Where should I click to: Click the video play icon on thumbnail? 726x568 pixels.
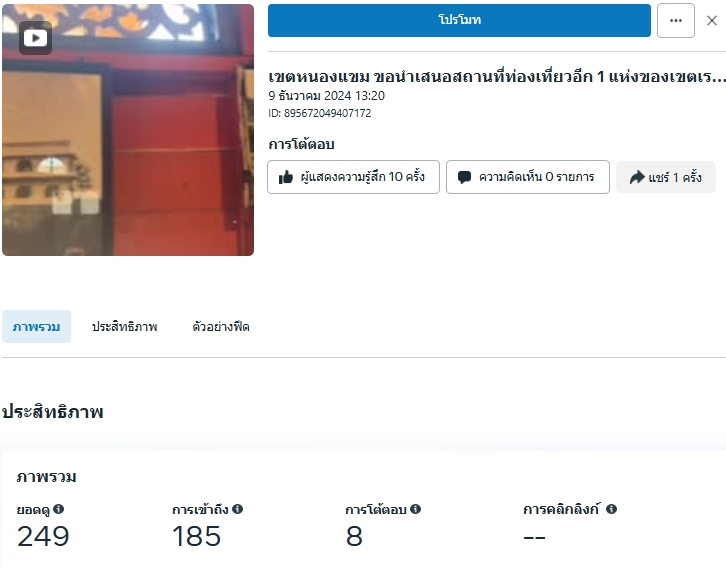pos(35,38)
